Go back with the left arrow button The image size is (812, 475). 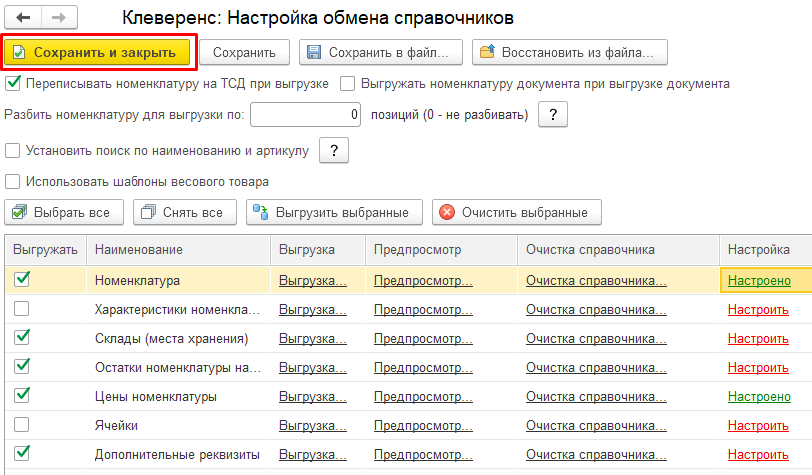[x=23, y=18]
